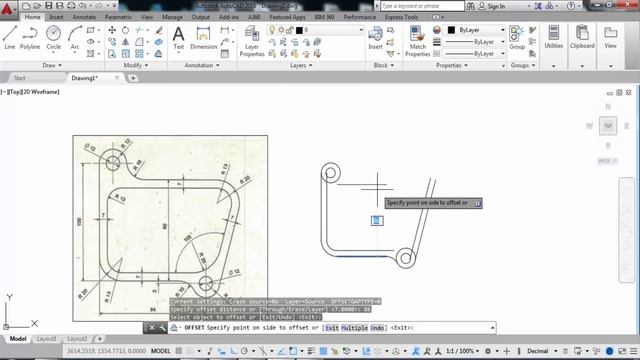
Task: Open the ByLayer color dropdown
Action: (x=502, y=30)
